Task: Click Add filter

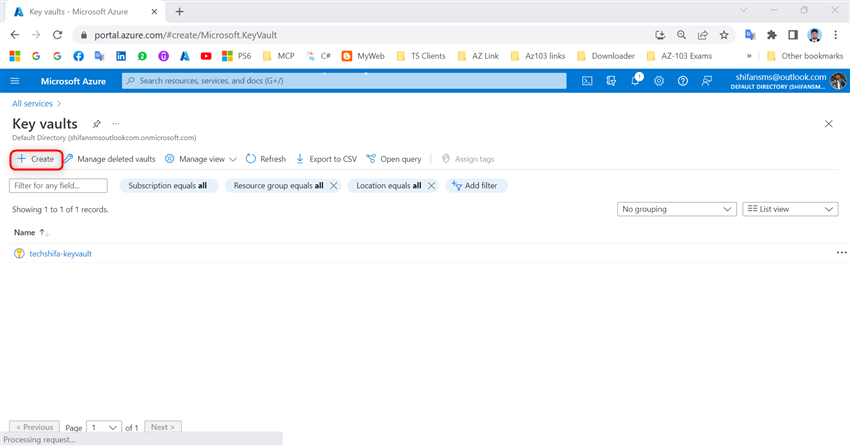Action: click(476, 185)
